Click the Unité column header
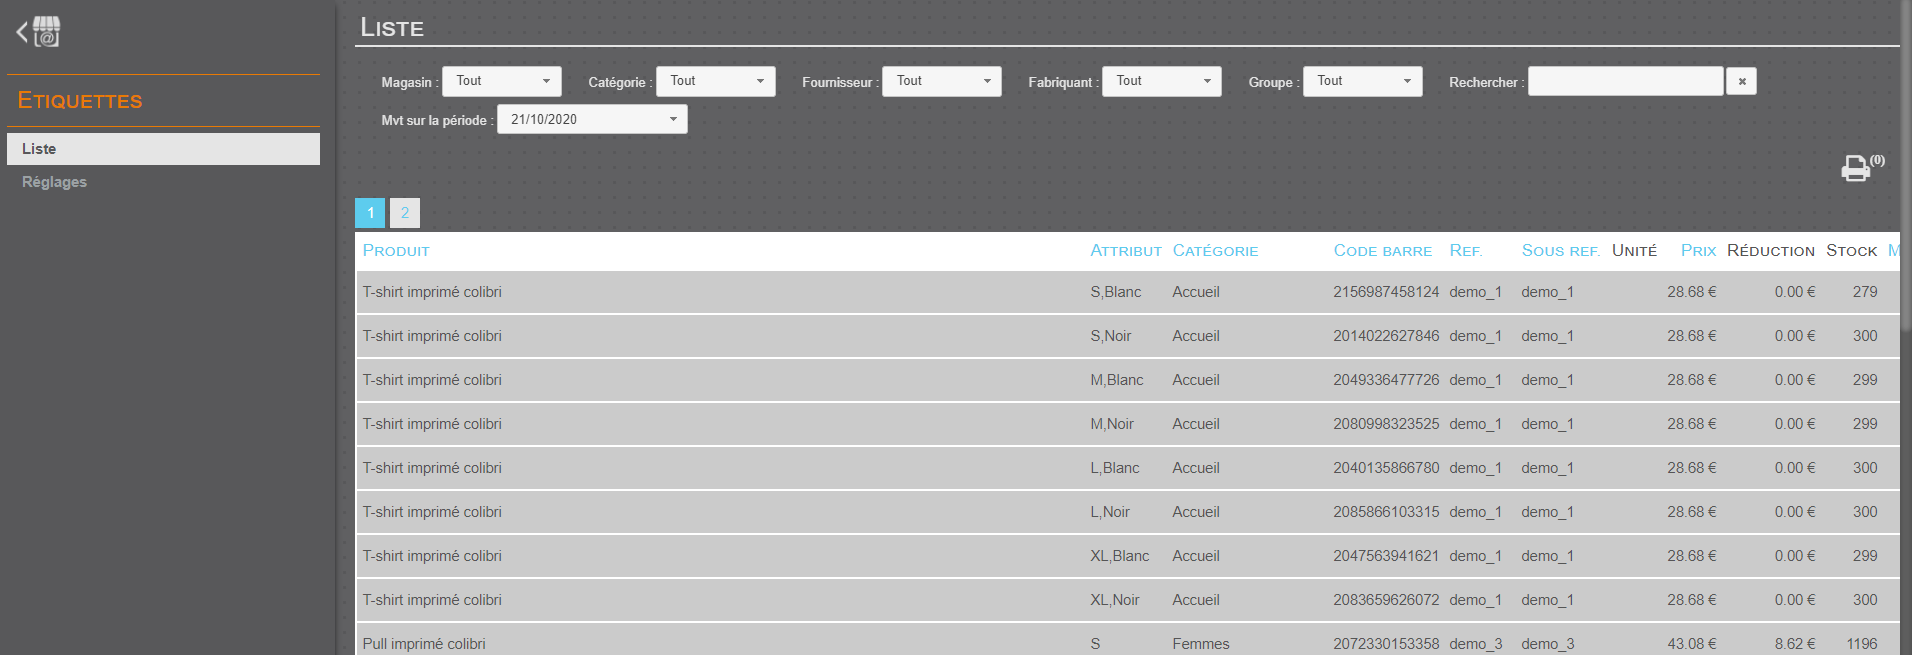 [x=1634, y=251]
